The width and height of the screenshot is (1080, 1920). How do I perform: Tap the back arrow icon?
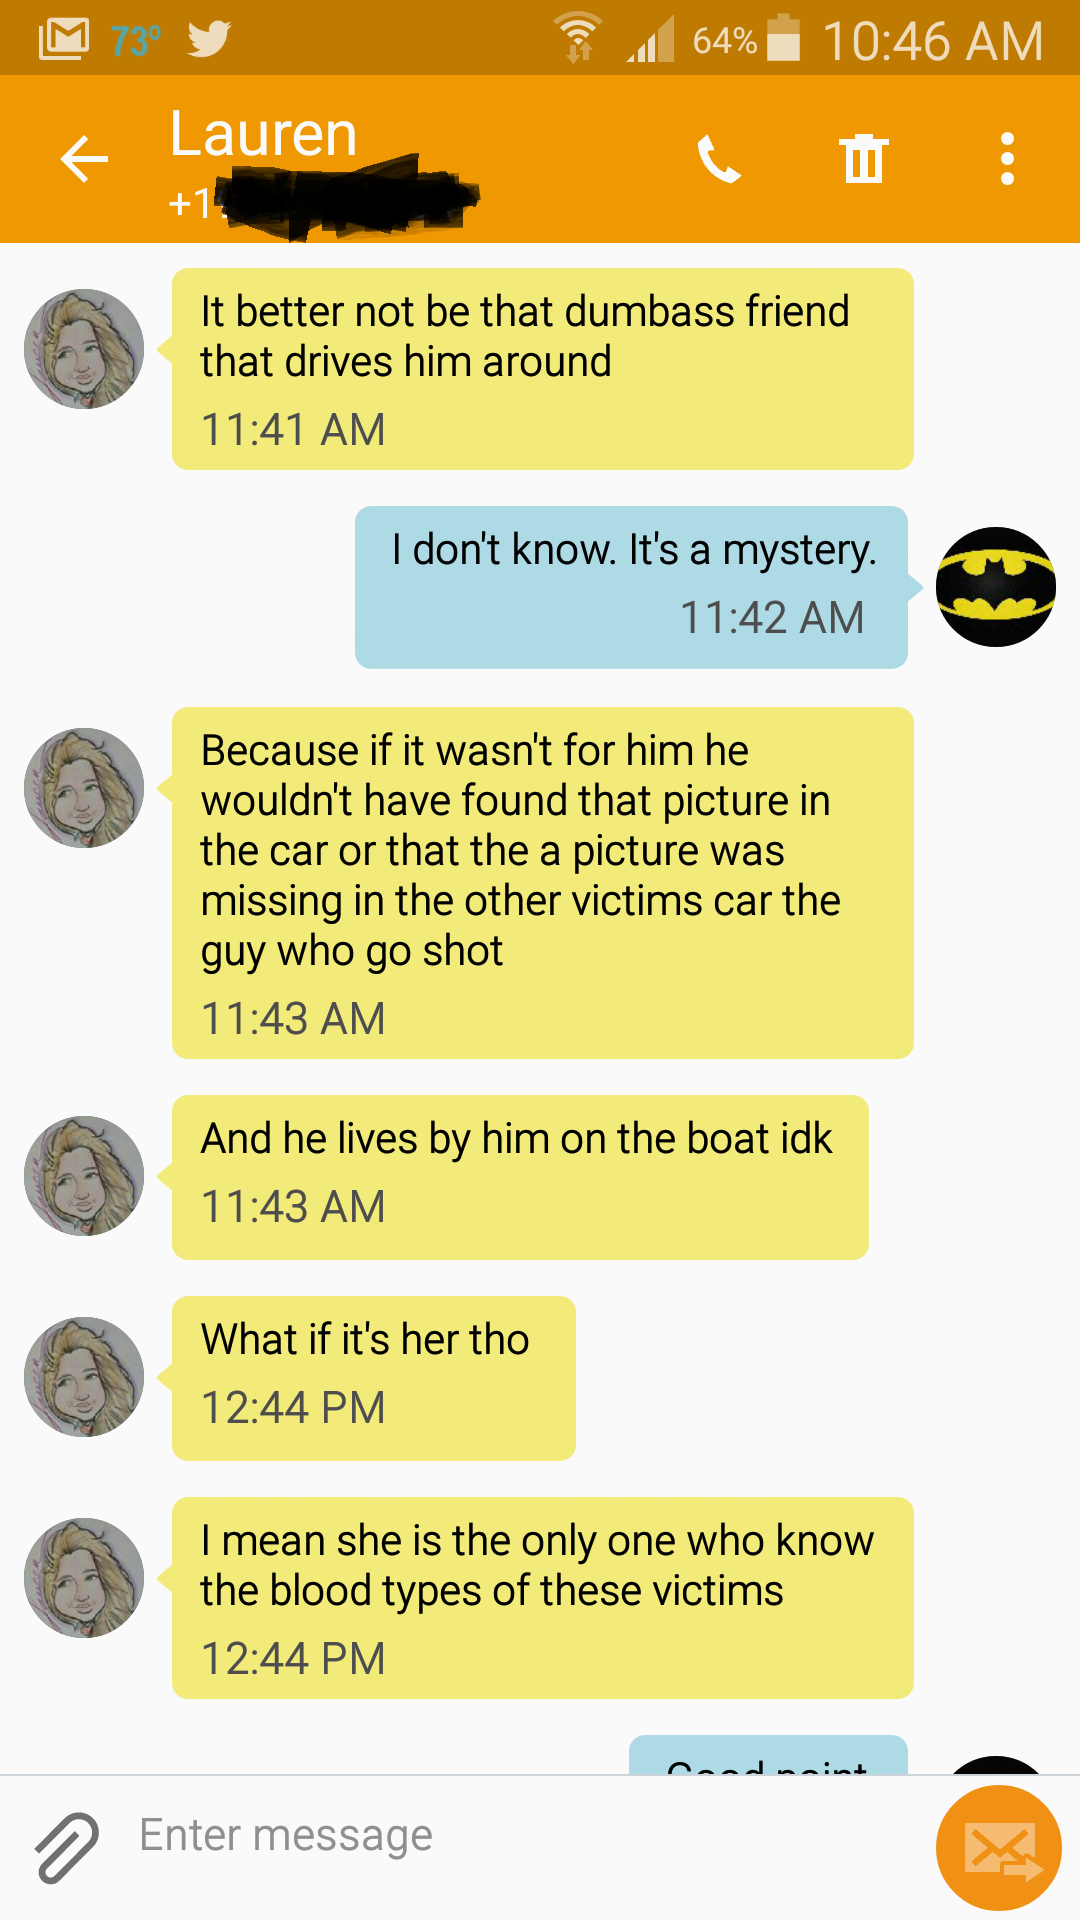pyautogui.click(x=84, y=159)
